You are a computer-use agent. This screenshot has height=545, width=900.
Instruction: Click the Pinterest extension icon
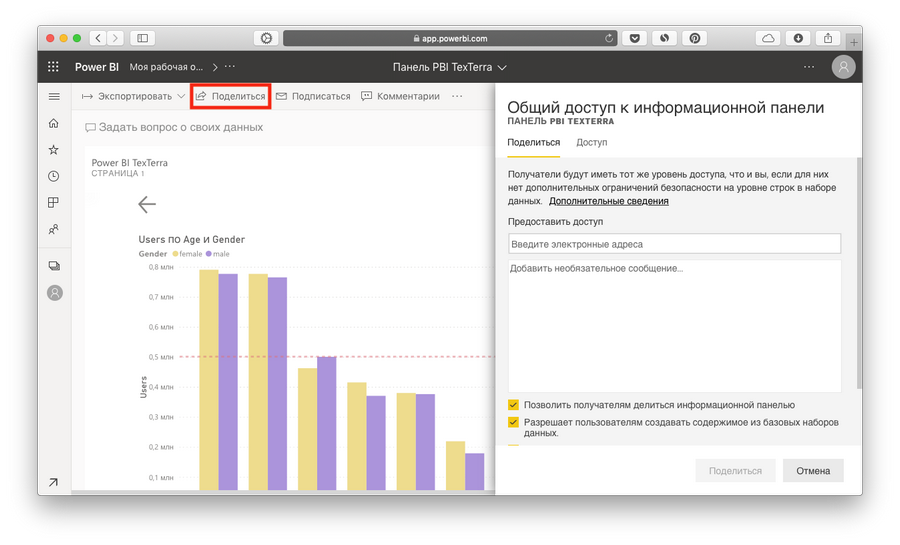pyautogui.click(x=695, y=38)
